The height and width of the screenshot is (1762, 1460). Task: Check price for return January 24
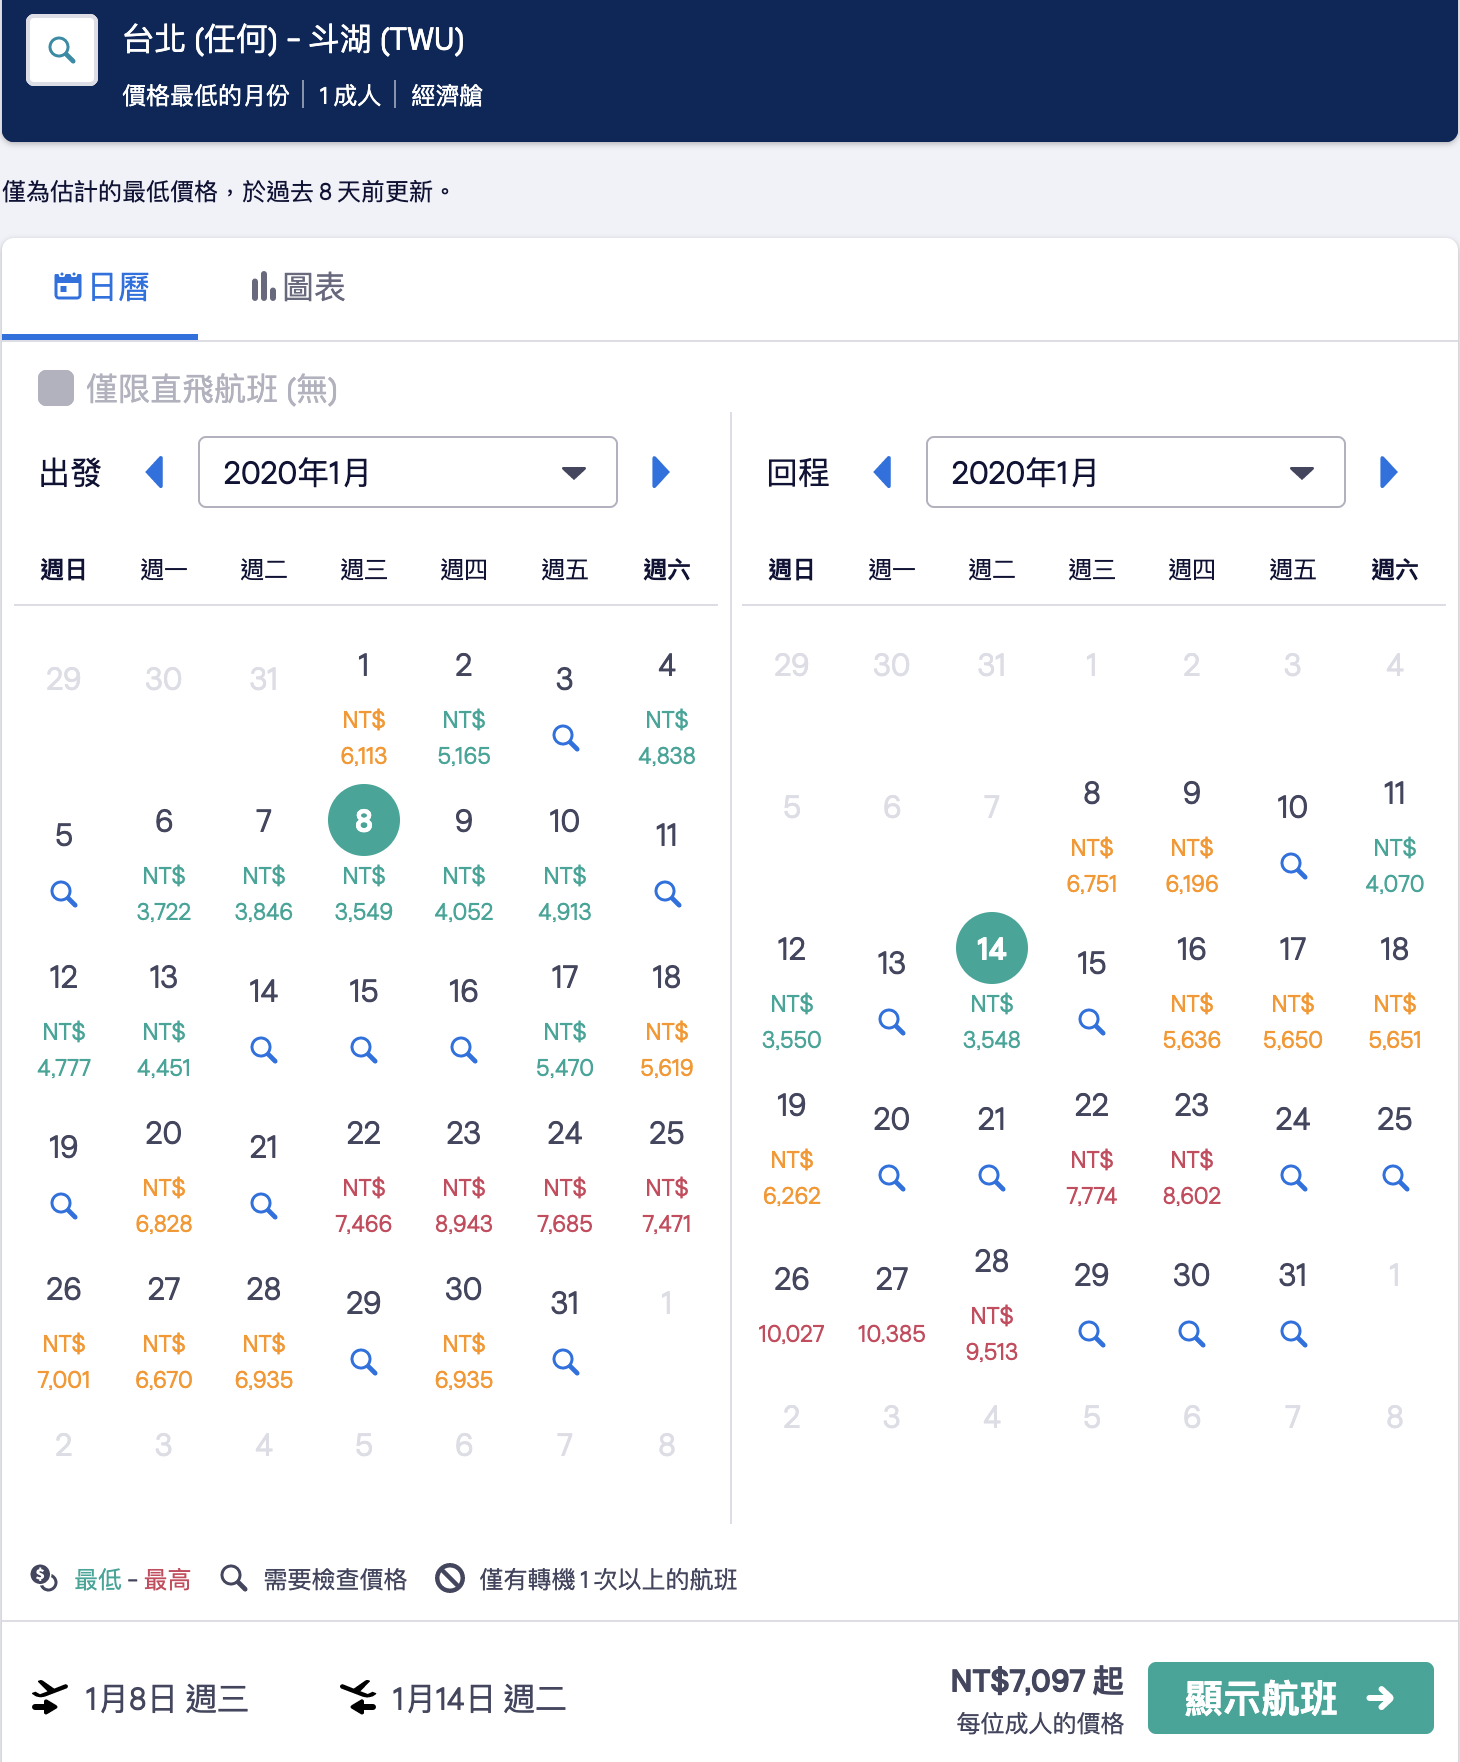1293,1178
